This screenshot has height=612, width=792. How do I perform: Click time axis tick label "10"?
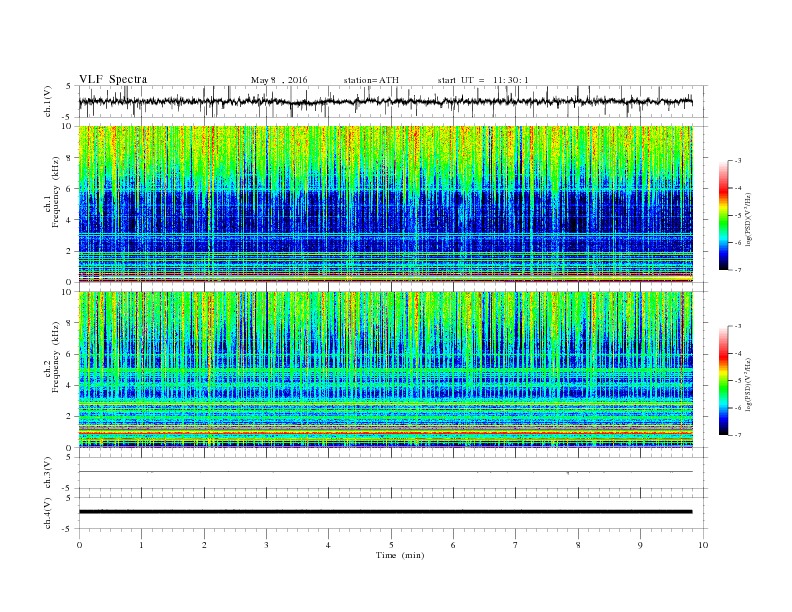click(703, 545)
